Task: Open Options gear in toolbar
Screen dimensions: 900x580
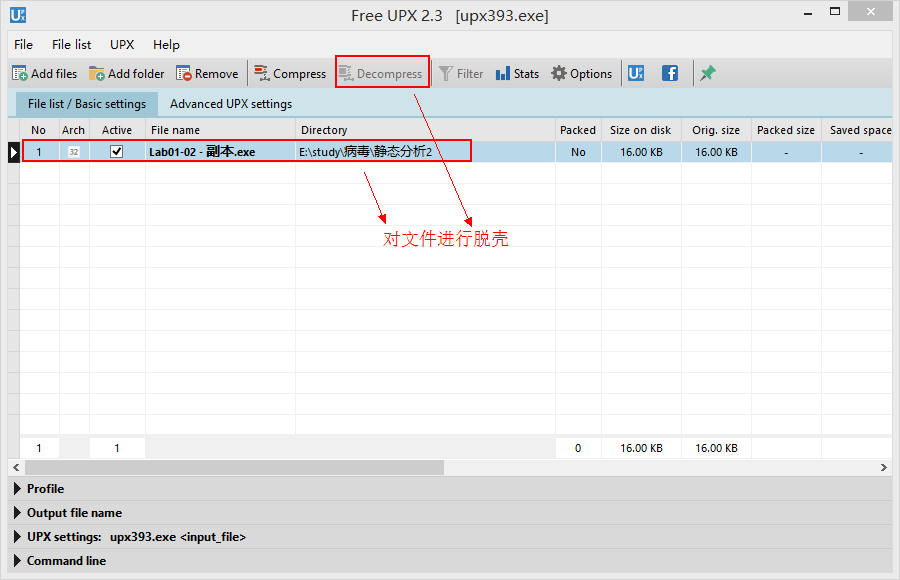Action: pyautogui.click(x=559, y=73)
